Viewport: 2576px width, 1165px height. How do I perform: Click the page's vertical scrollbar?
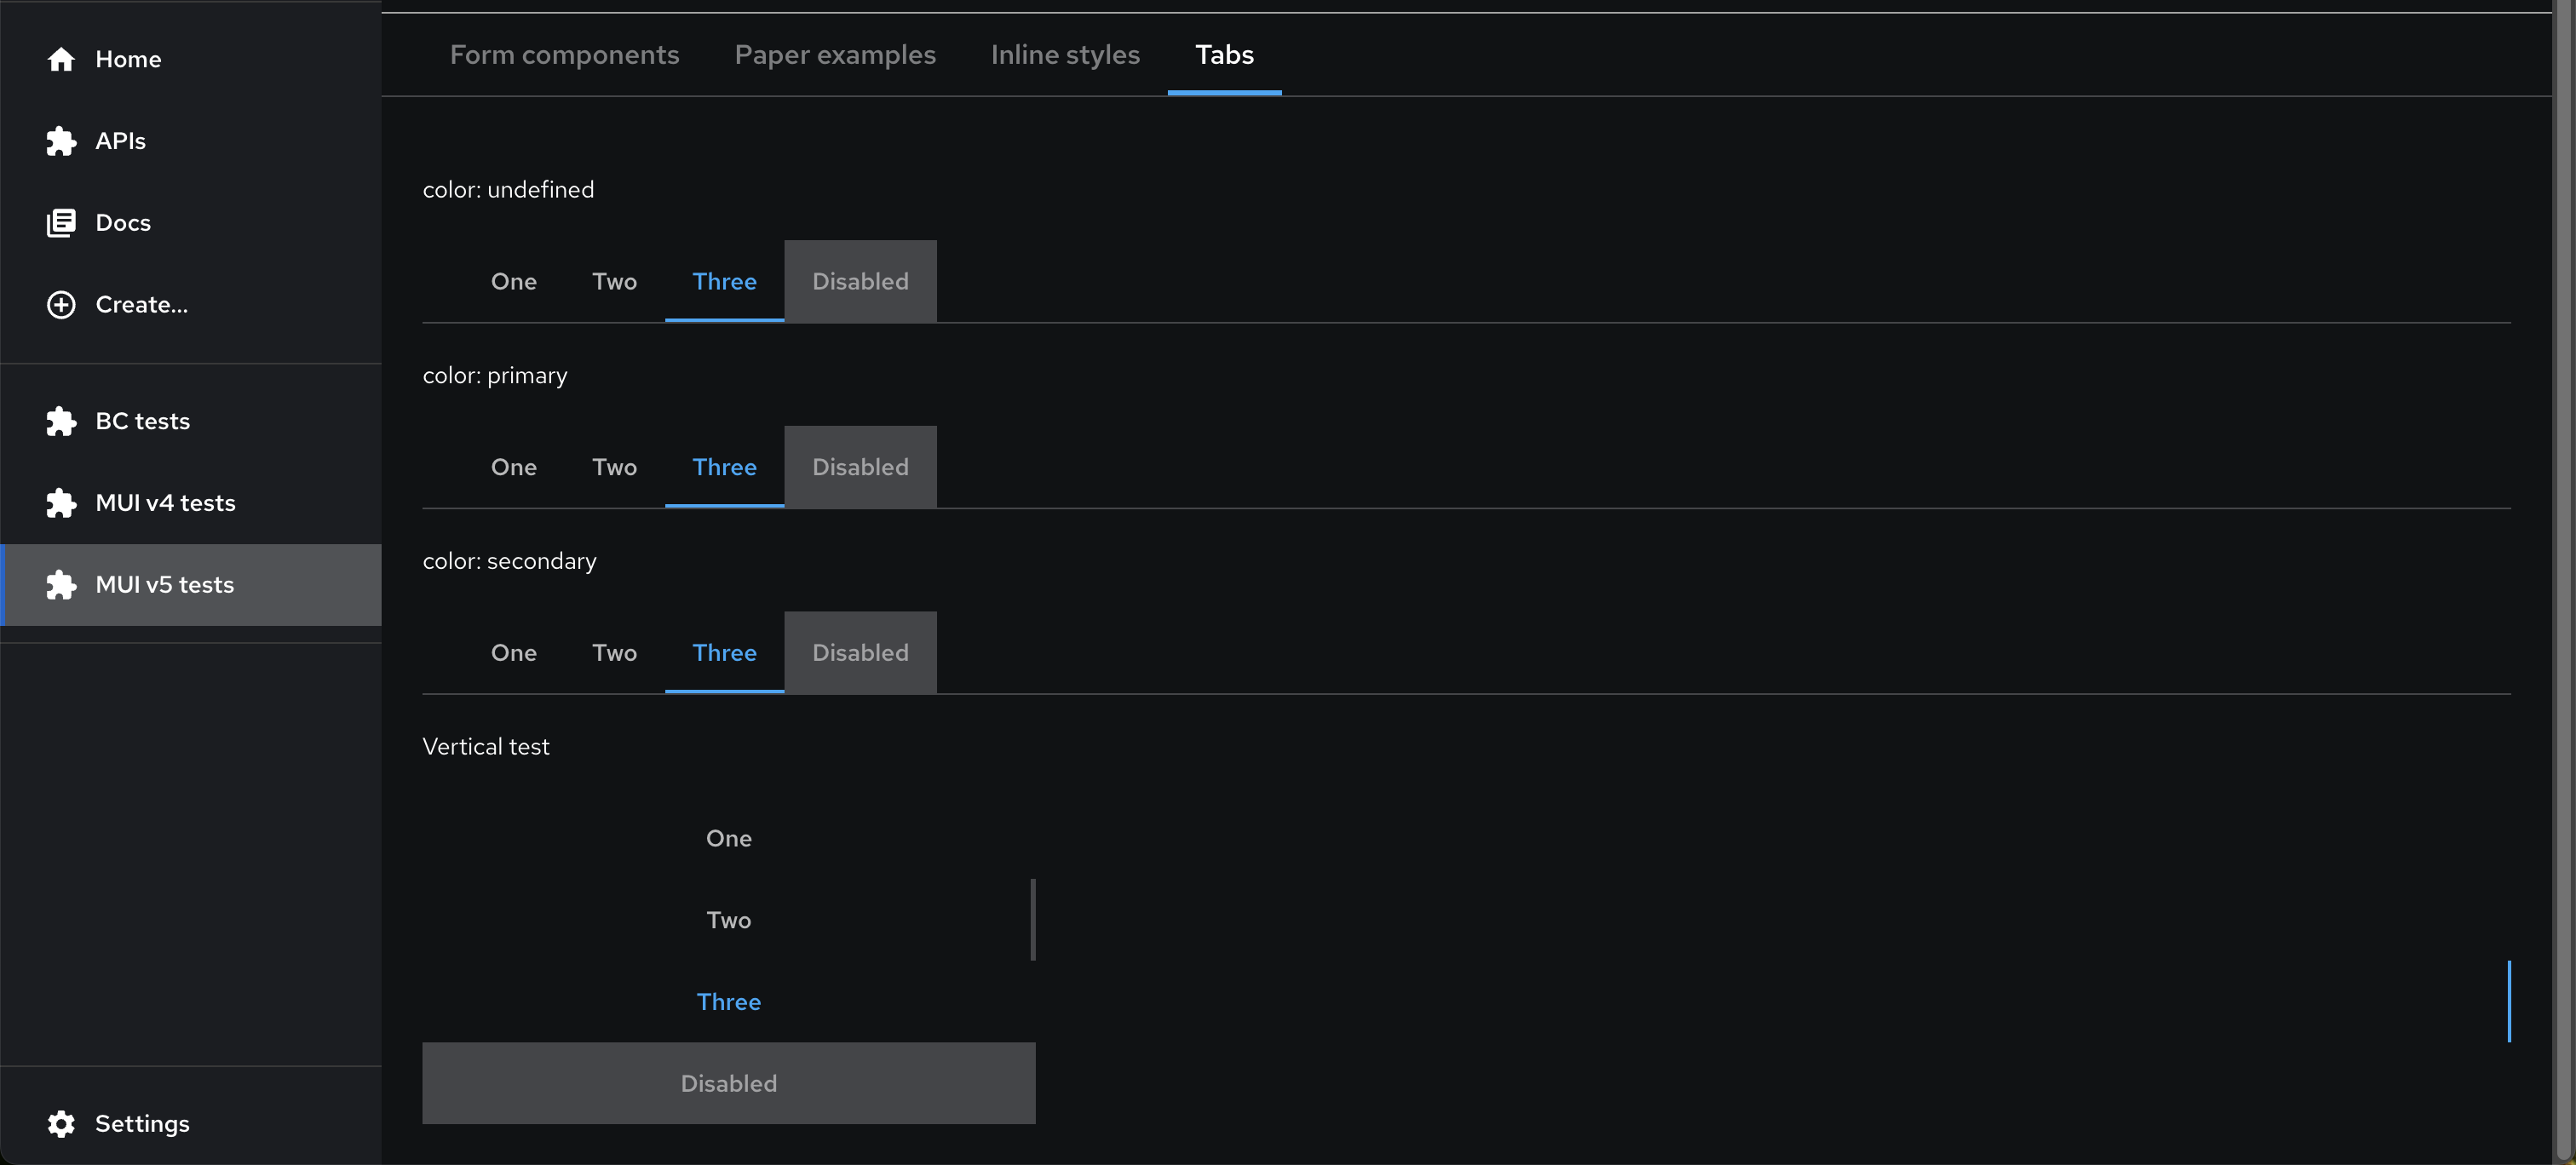coord(2564,580)
